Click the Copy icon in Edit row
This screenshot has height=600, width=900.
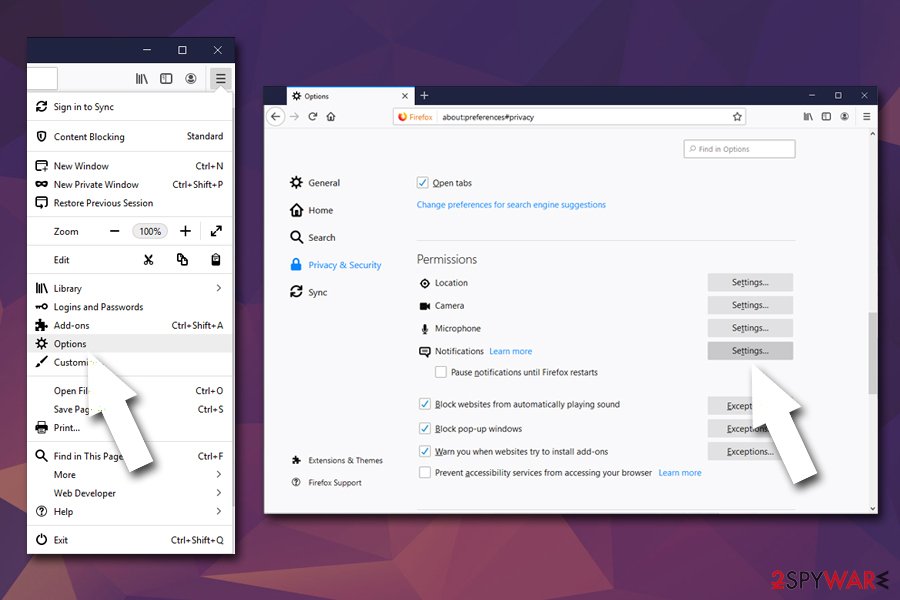182,260
